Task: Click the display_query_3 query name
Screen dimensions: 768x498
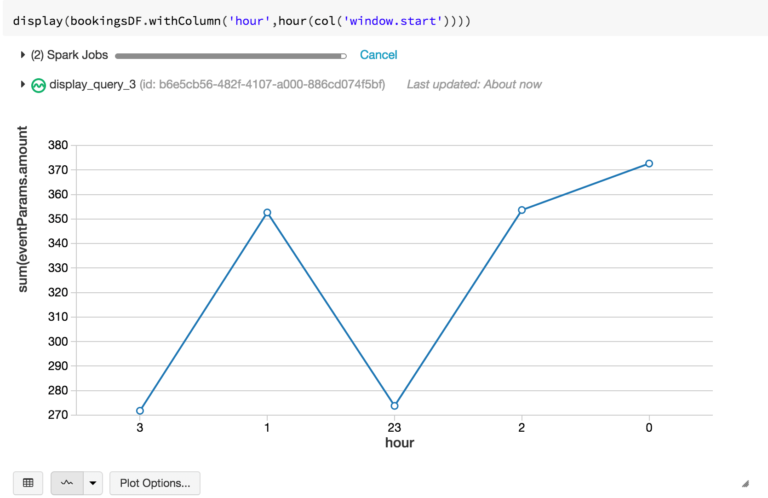Action: pyautogui.click(x=93, y=84)
